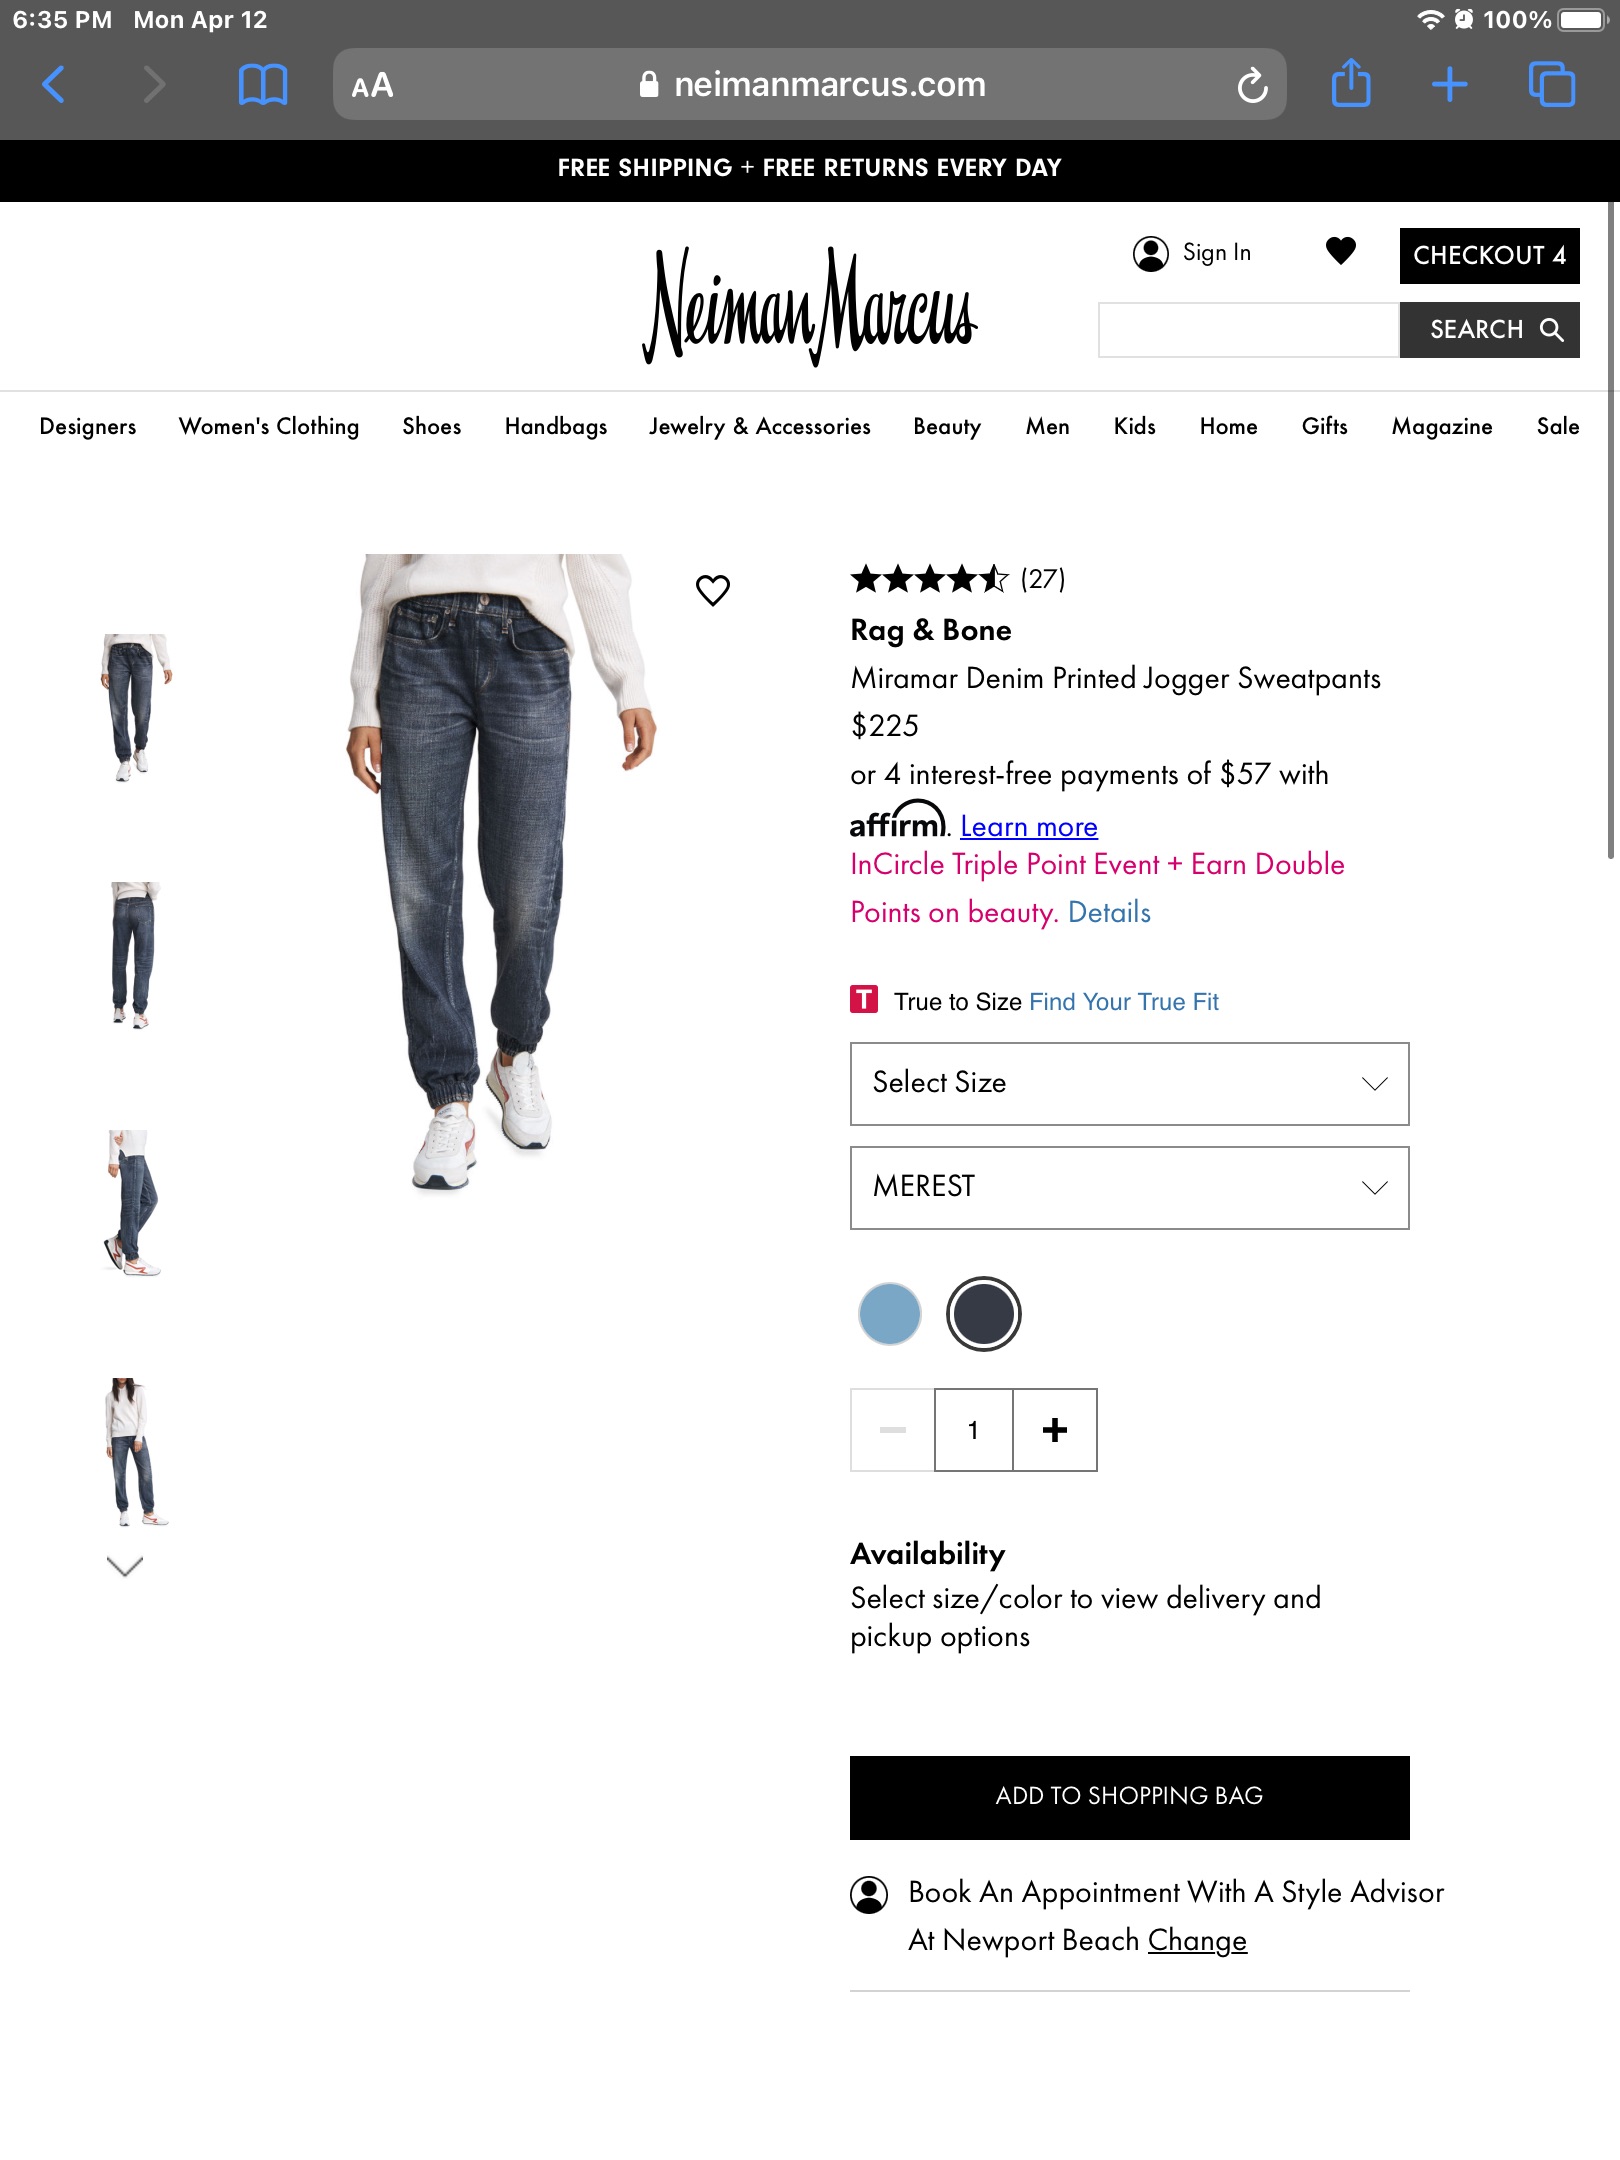The width and height of the screenshot is (1620, 2160).
Task: Open the Select Size dropdown
Action: pos(1130,1084)
